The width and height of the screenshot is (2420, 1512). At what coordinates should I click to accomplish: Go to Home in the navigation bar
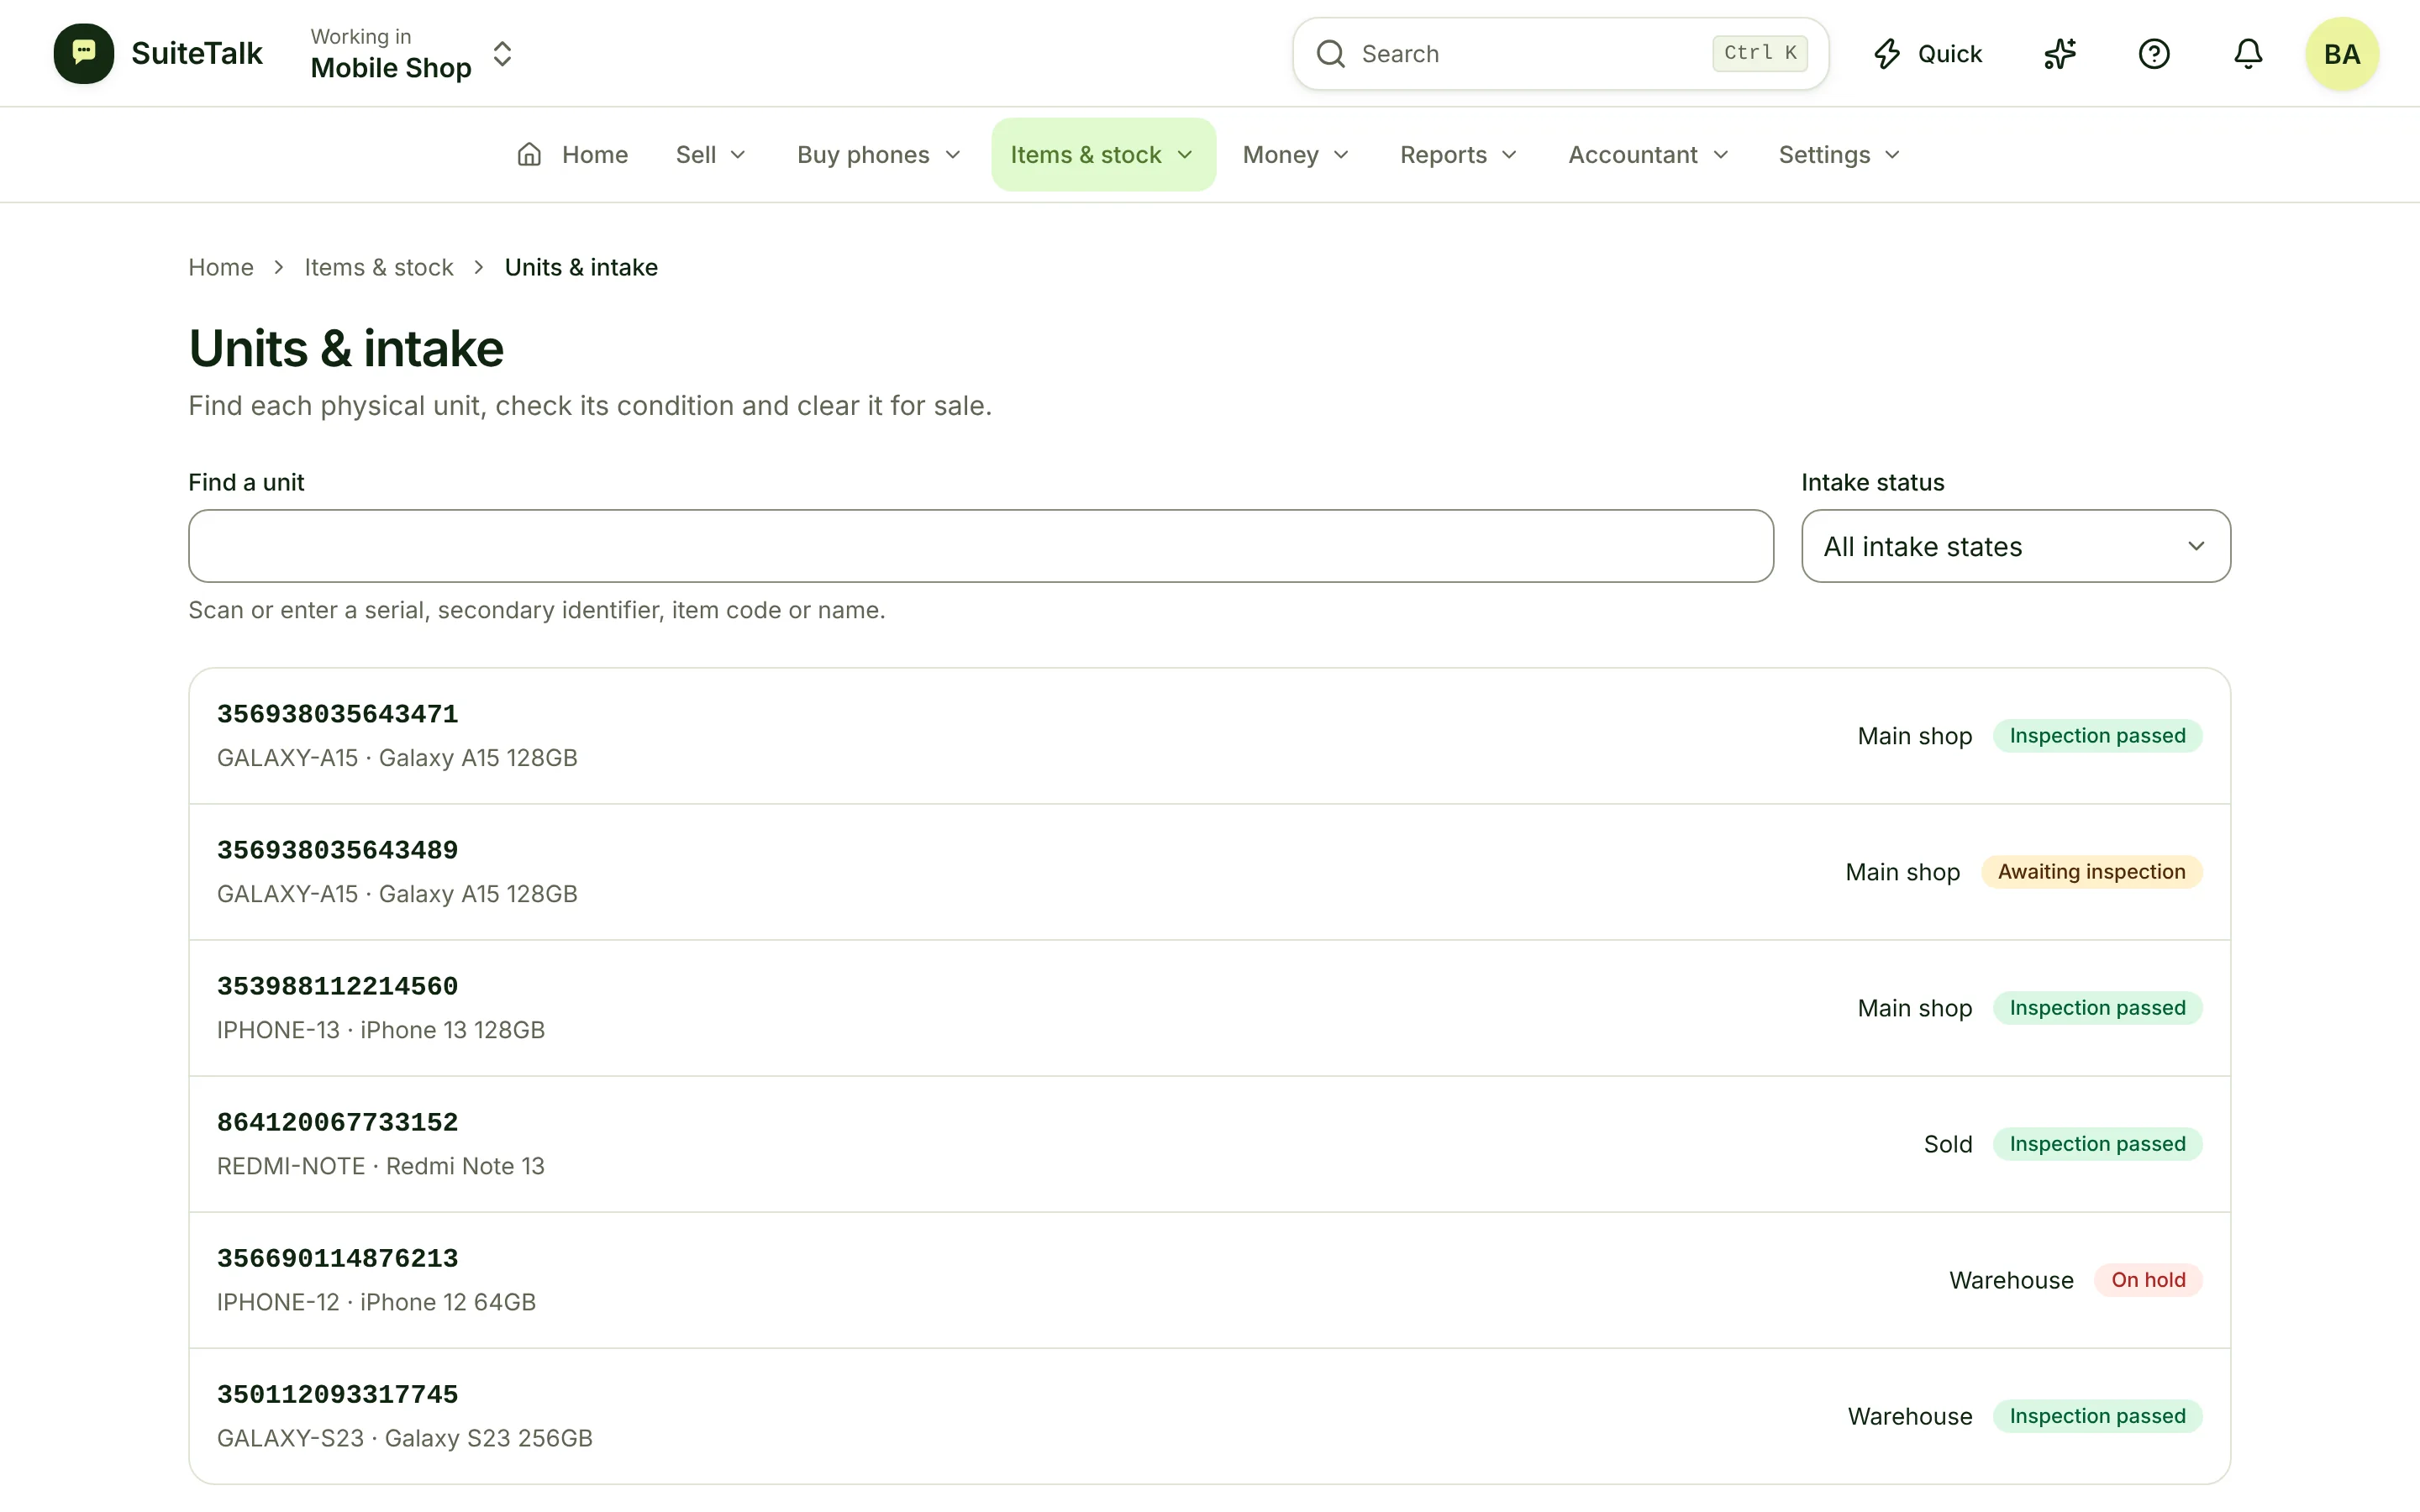(x=572, y=154)
